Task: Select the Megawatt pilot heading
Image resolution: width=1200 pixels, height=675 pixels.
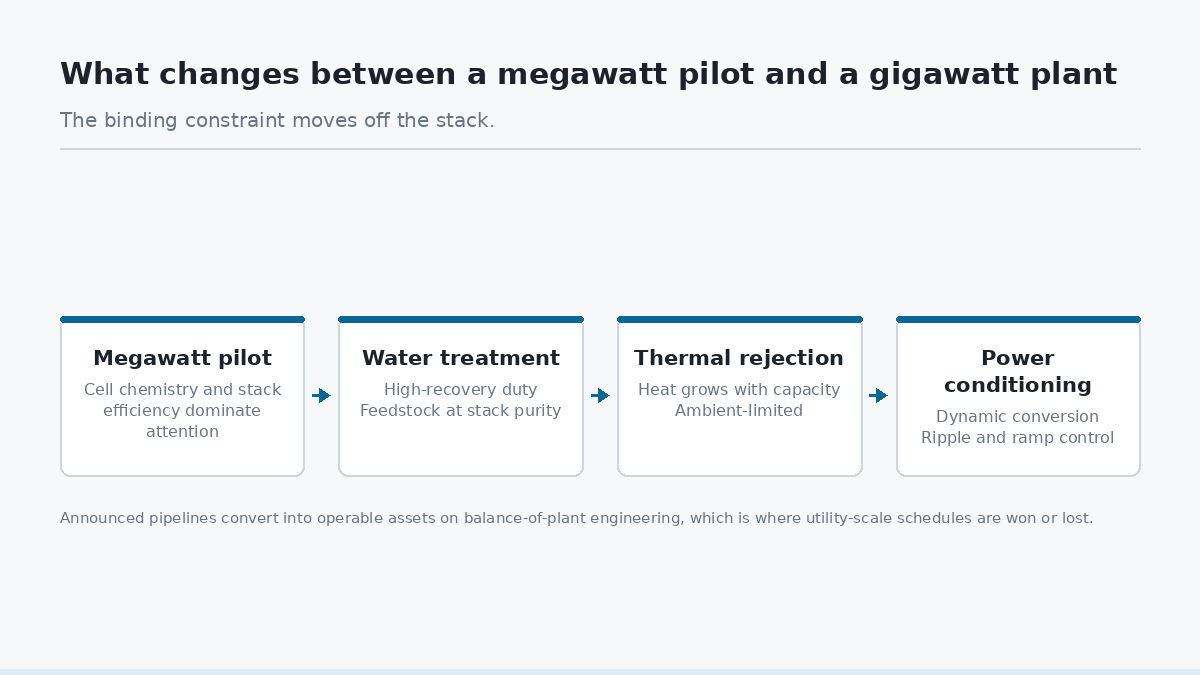Action: click(x=182, y=358)
